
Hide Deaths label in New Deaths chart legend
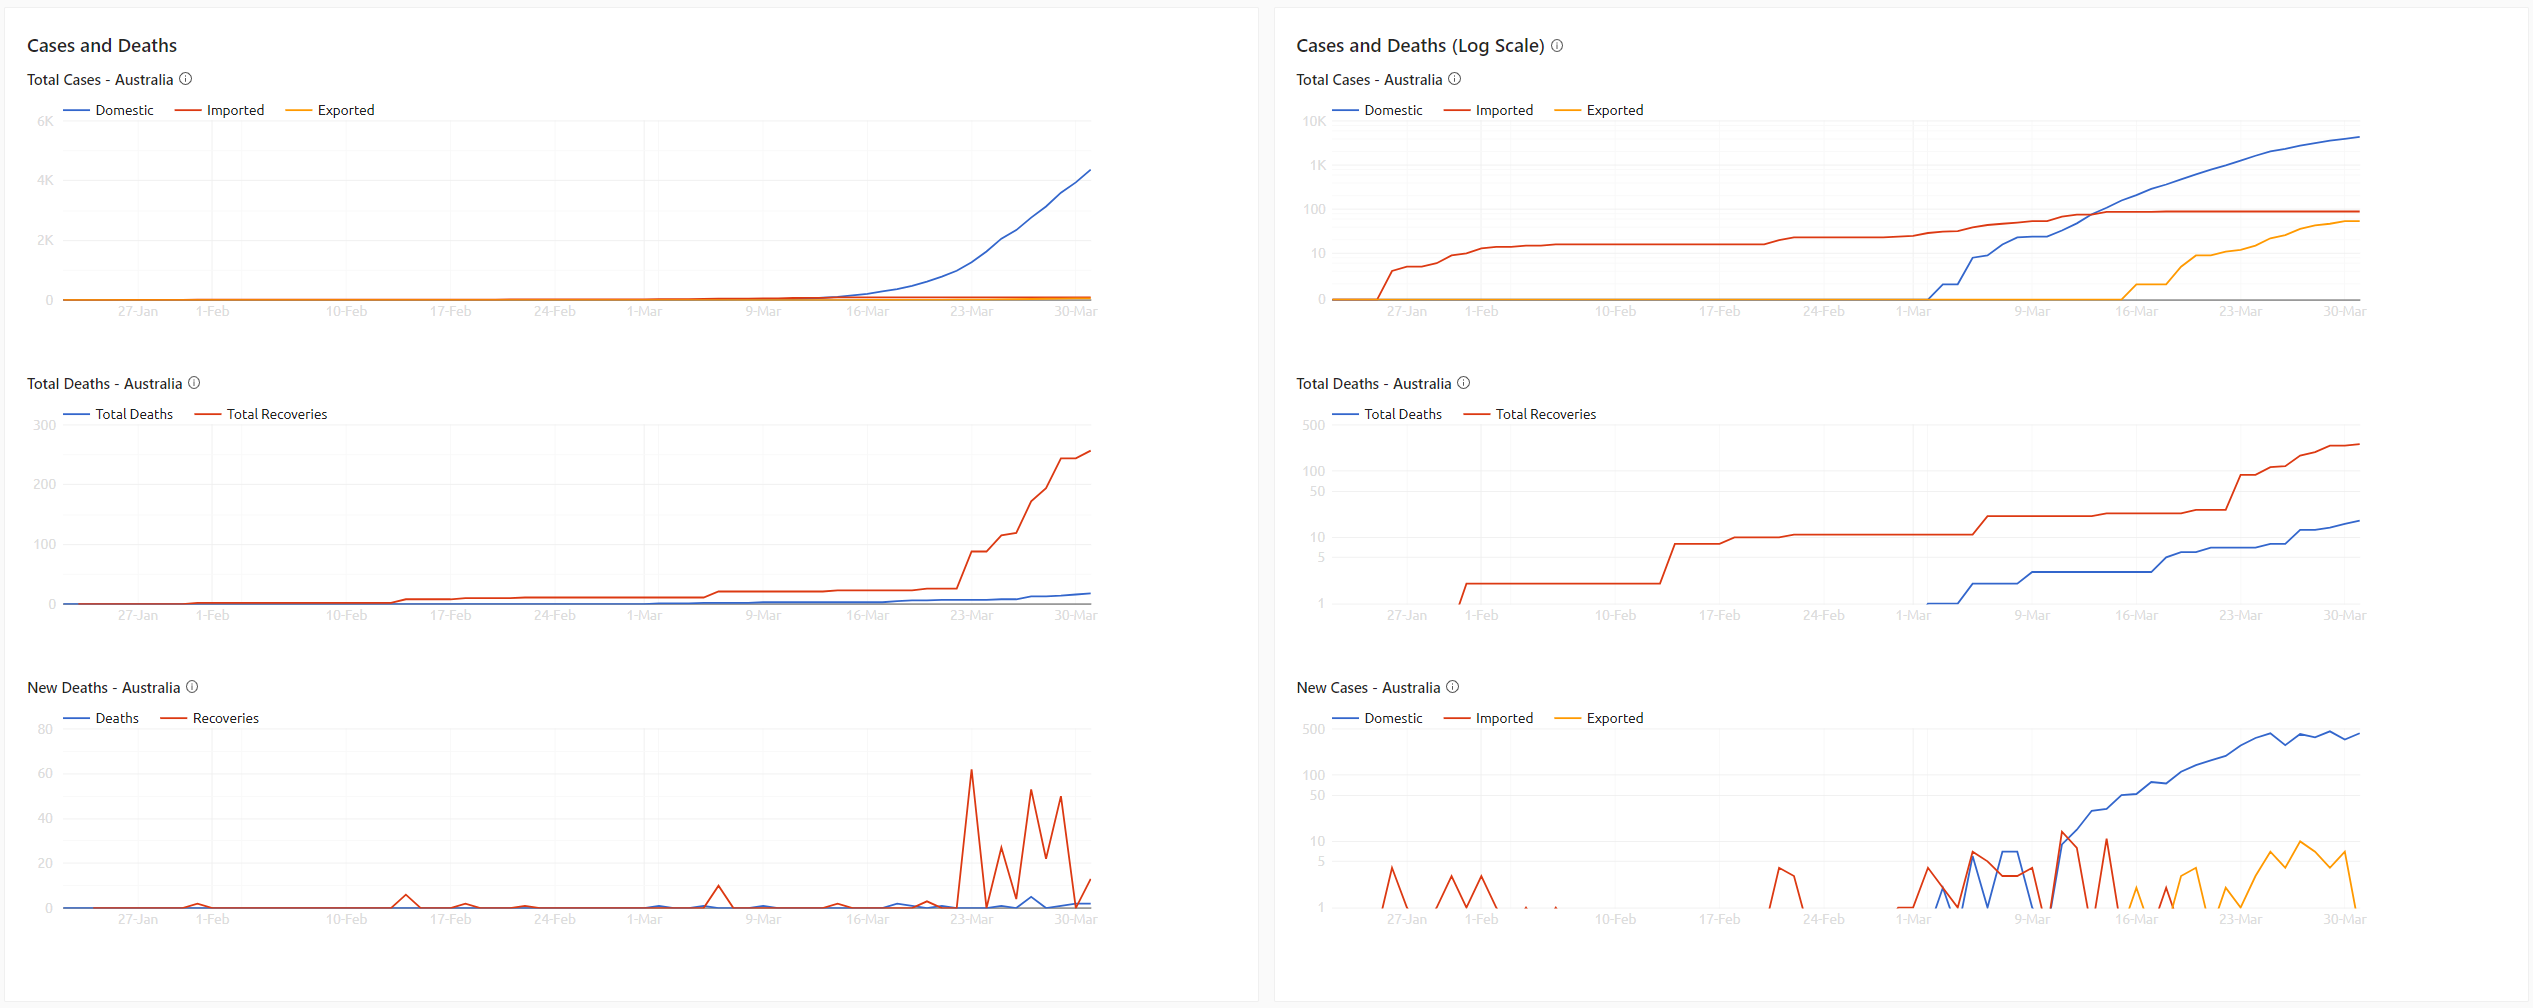117,718
